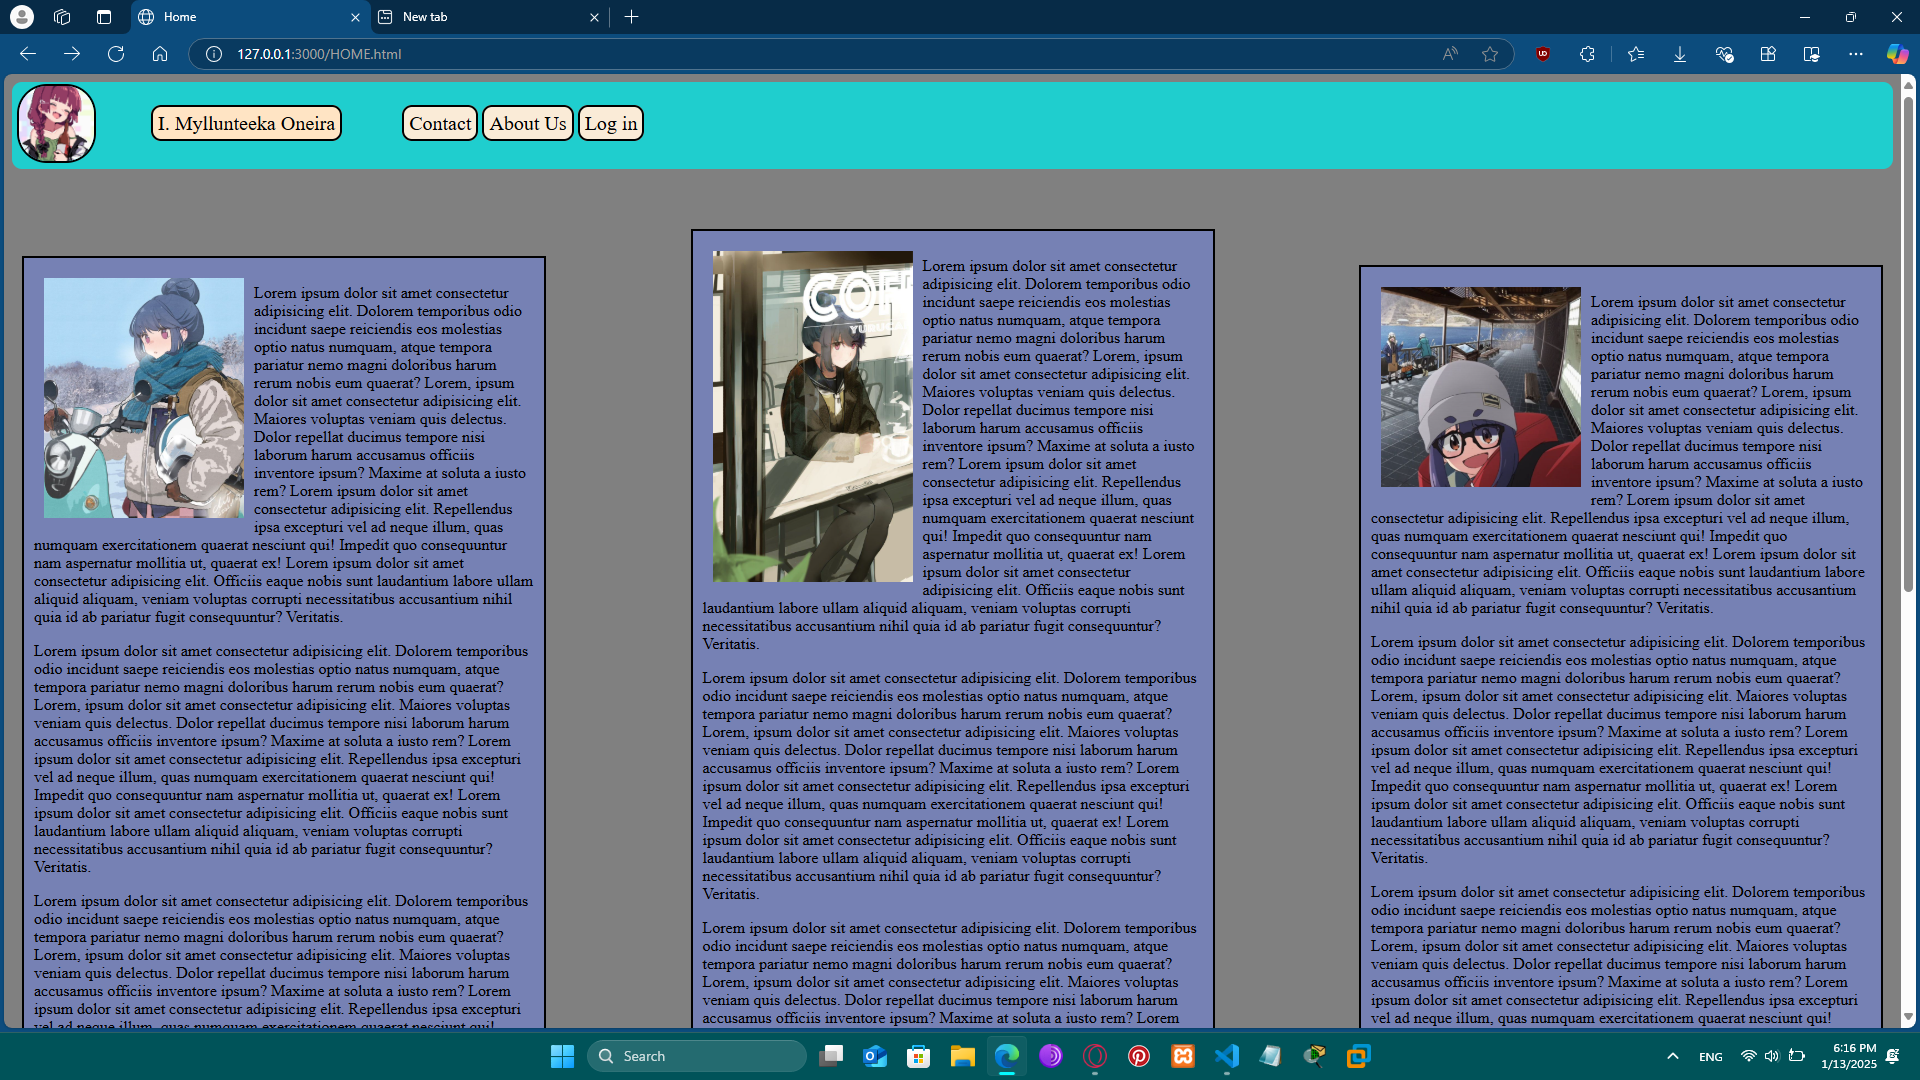Open the Extensions menu
1920x1080 pixels.
1587,54
